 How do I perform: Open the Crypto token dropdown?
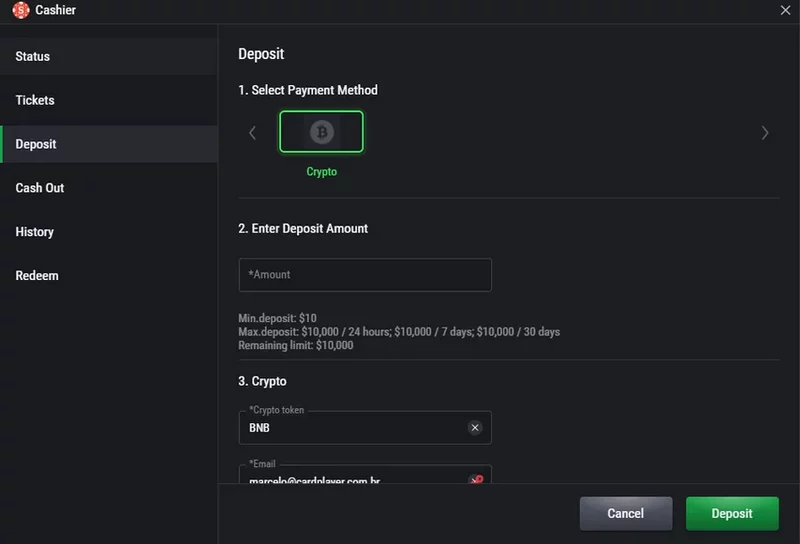tap(355, 428)
